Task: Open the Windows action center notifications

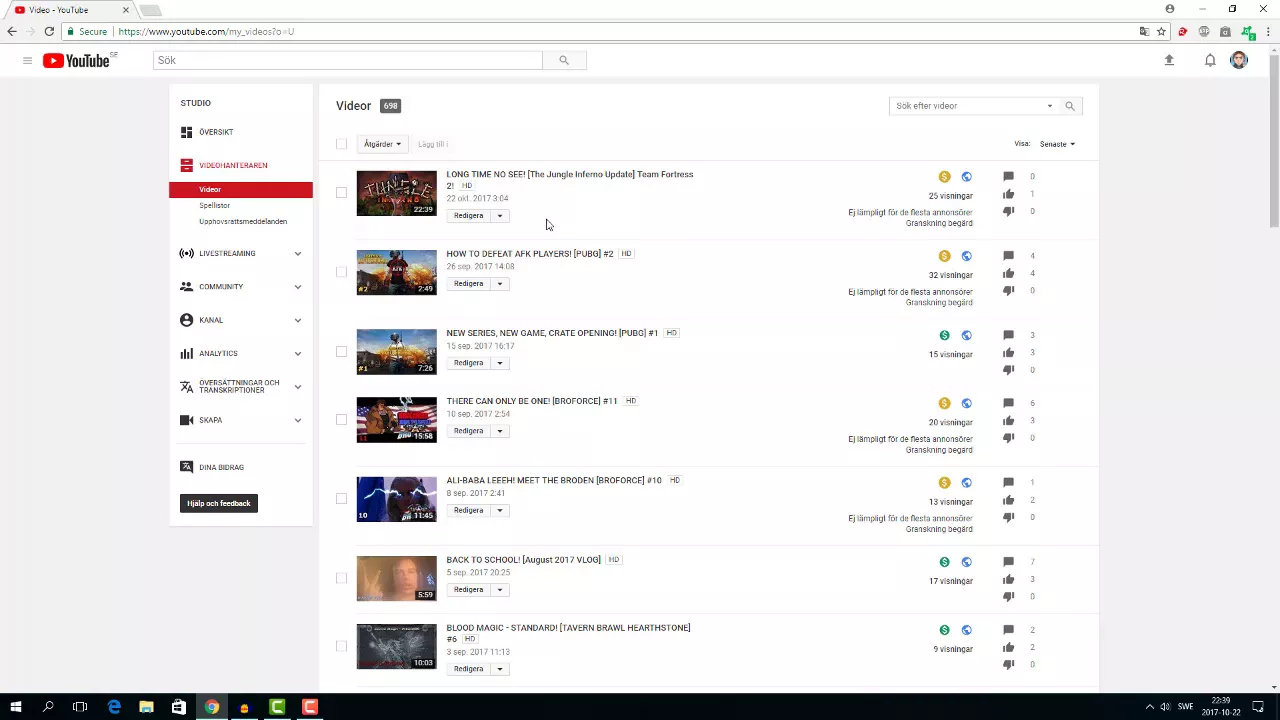Action: 1259,707
